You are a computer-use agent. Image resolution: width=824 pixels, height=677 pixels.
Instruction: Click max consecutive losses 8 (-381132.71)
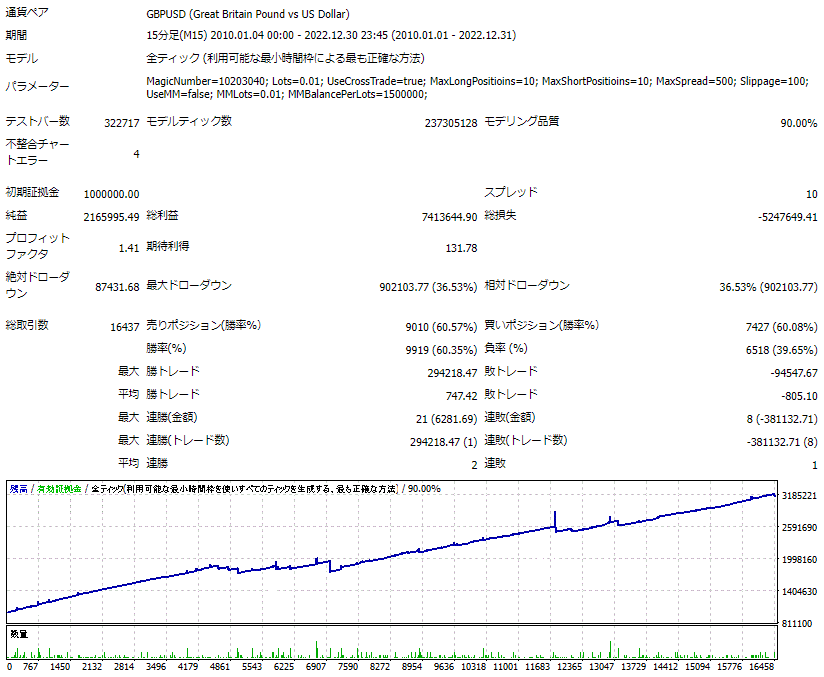(x=782, y=419)
